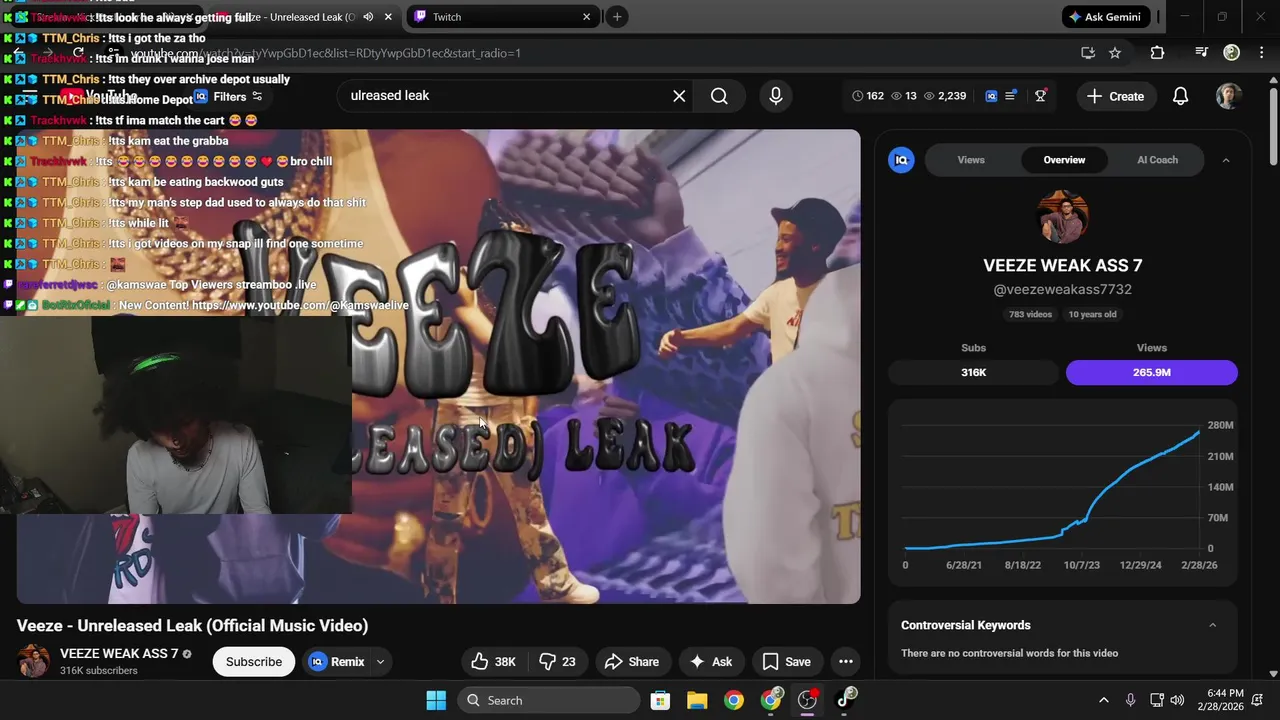Select the Overview tab

[1064, 160]
